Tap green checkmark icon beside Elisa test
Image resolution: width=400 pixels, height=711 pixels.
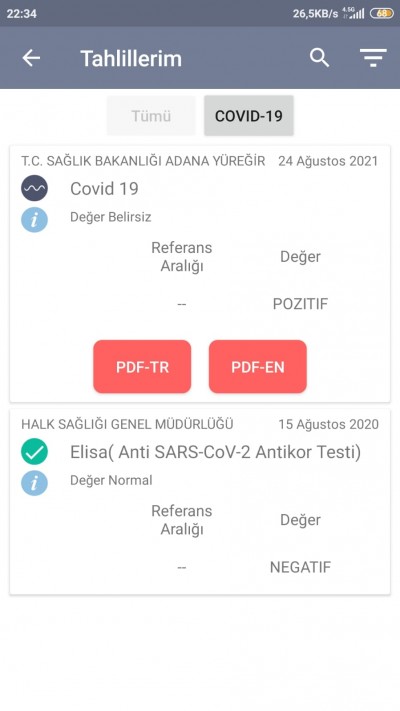pyautogui.click(x=34, y=452)
